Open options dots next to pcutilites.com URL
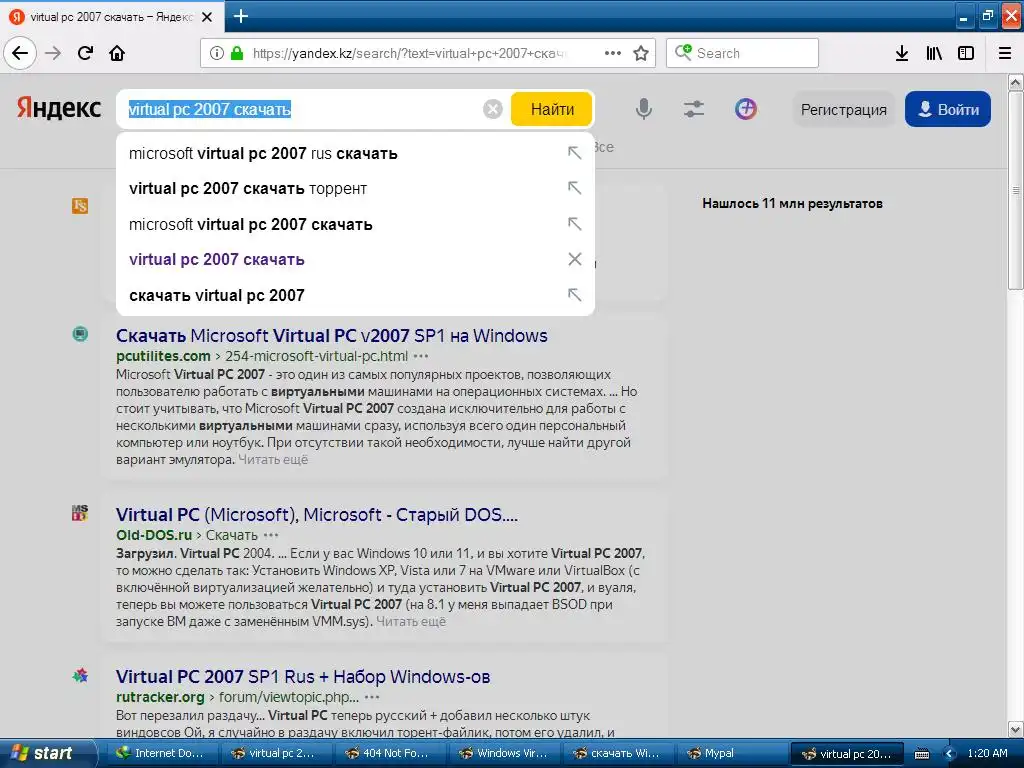Image resolution: width=1024 pixels, height=768 pixels. [421, 356]
